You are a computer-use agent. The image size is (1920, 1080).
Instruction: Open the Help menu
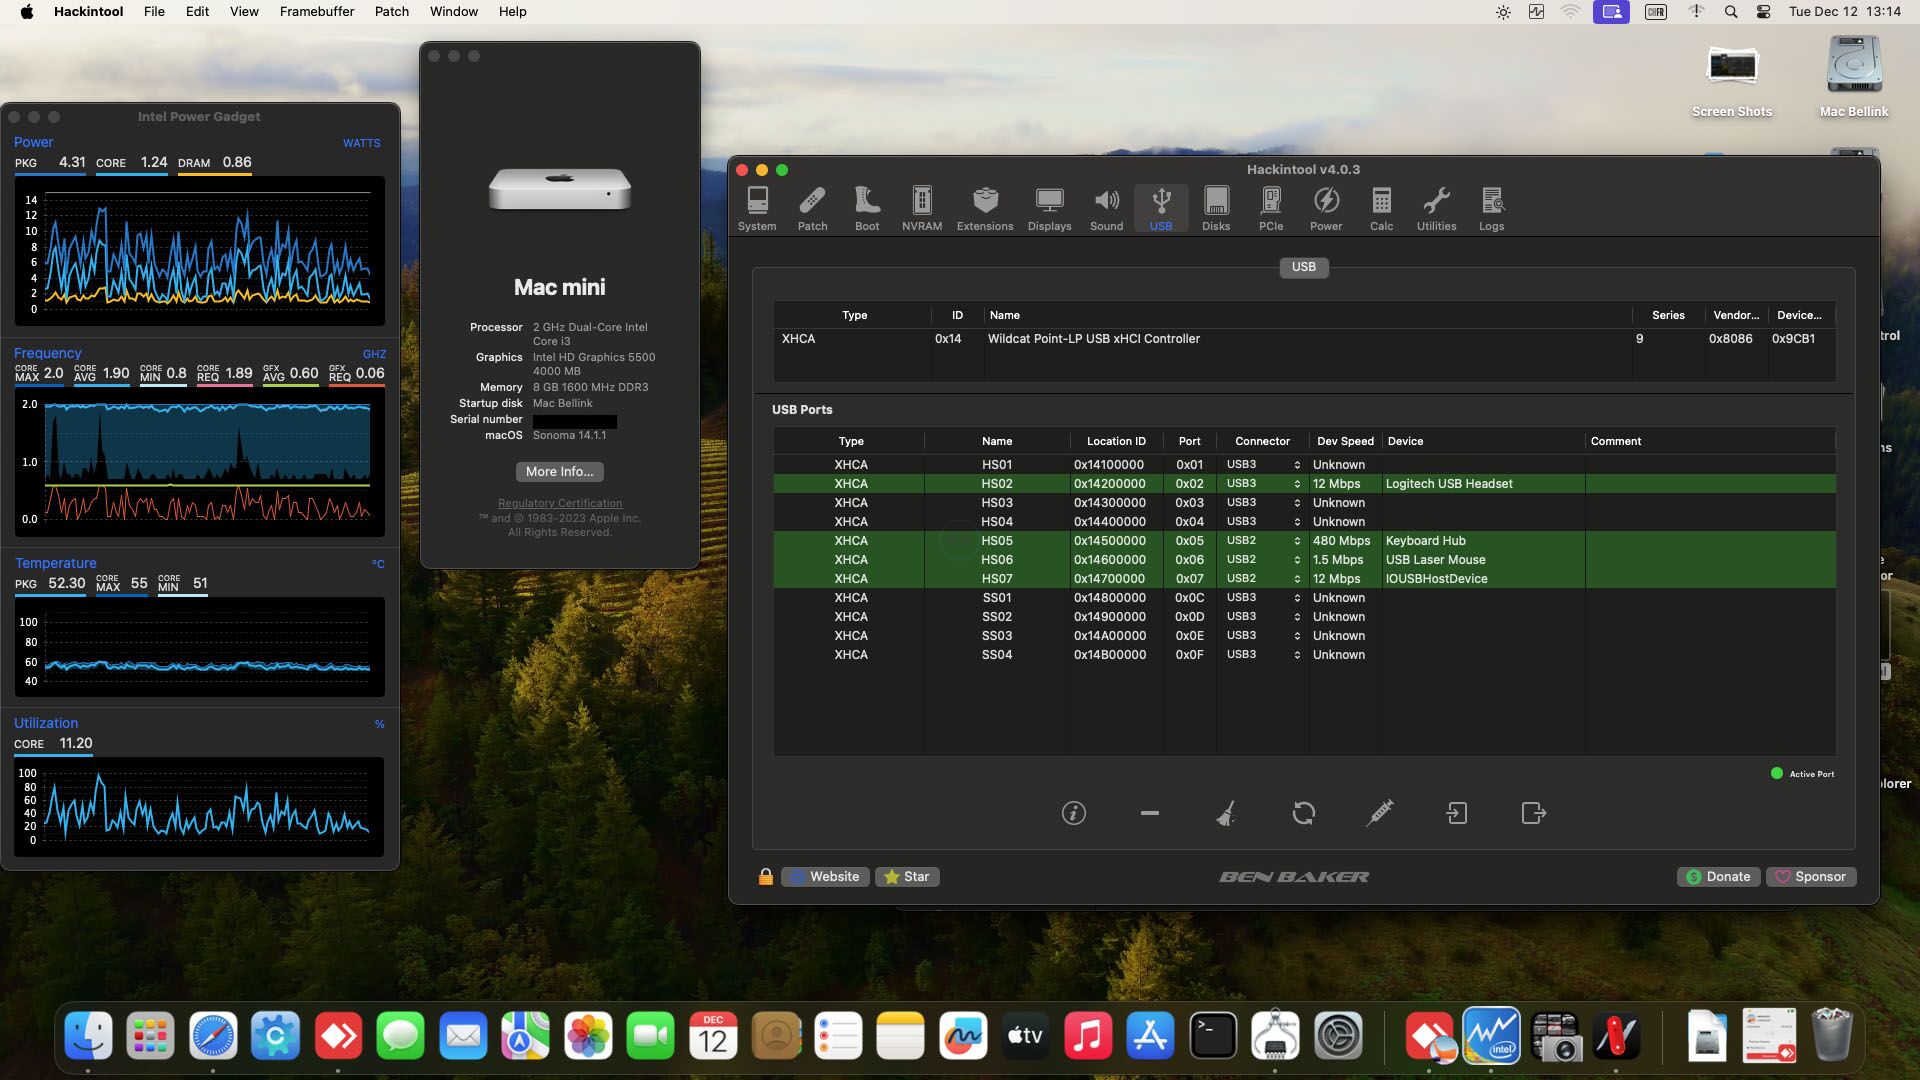coord(512,12)
